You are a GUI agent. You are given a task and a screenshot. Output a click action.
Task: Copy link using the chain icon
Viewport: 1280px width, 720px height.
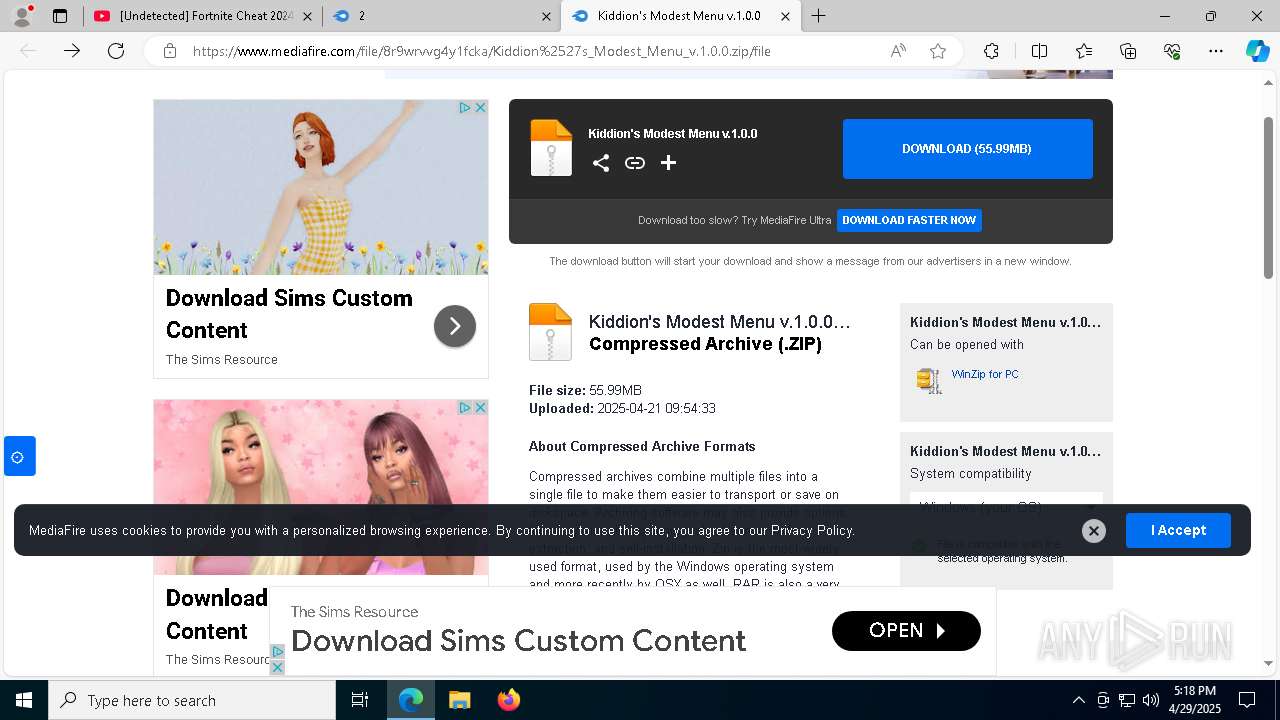(x=635, y=163)
